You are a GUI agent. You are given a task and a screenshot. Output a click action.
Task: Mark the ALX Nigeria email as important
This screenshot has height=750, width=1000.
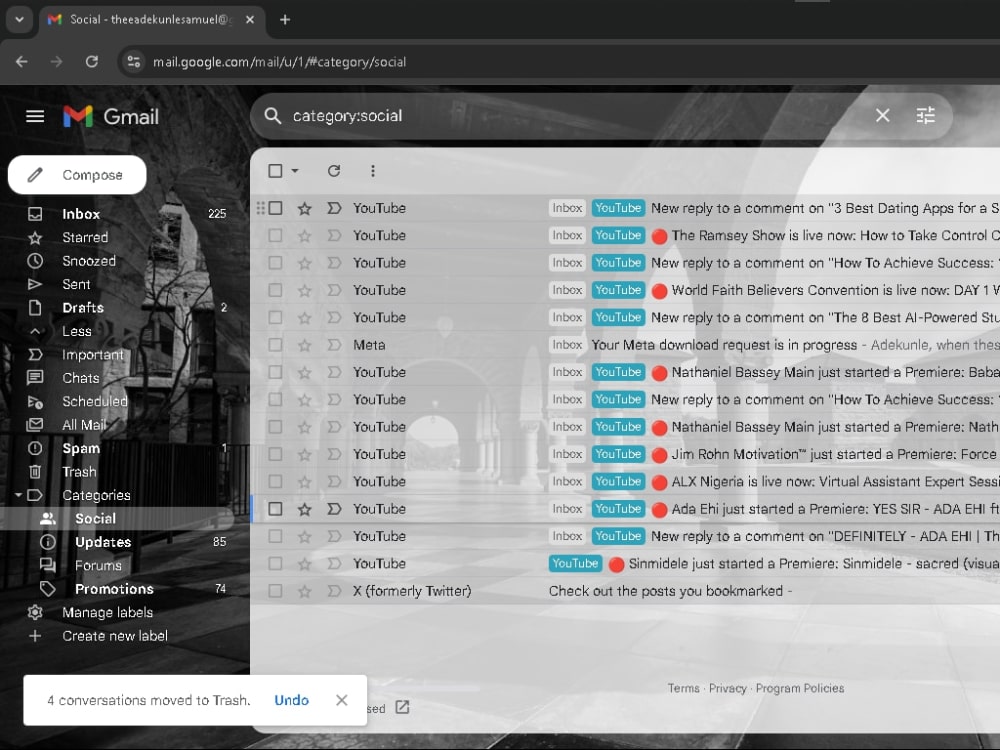point(334,482)
